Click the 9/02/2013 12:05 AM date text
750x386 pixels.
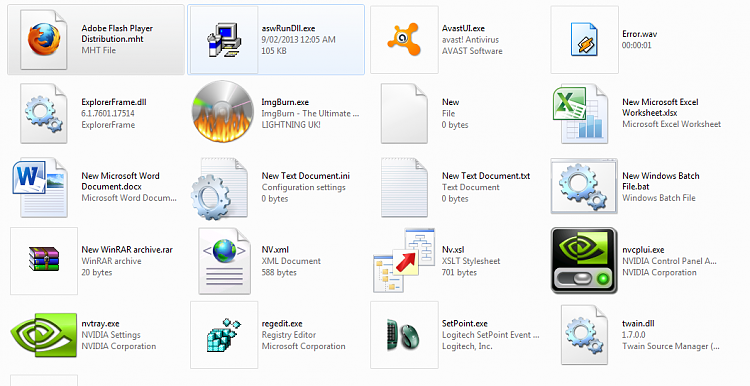(298, 40)
